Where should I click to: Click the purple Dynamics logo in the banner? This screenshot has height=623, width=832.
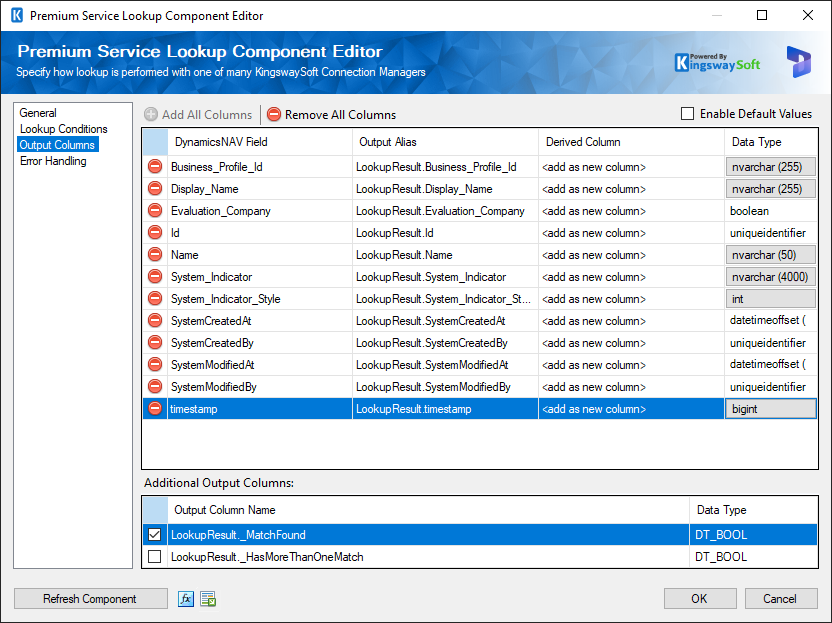point(799,62)
